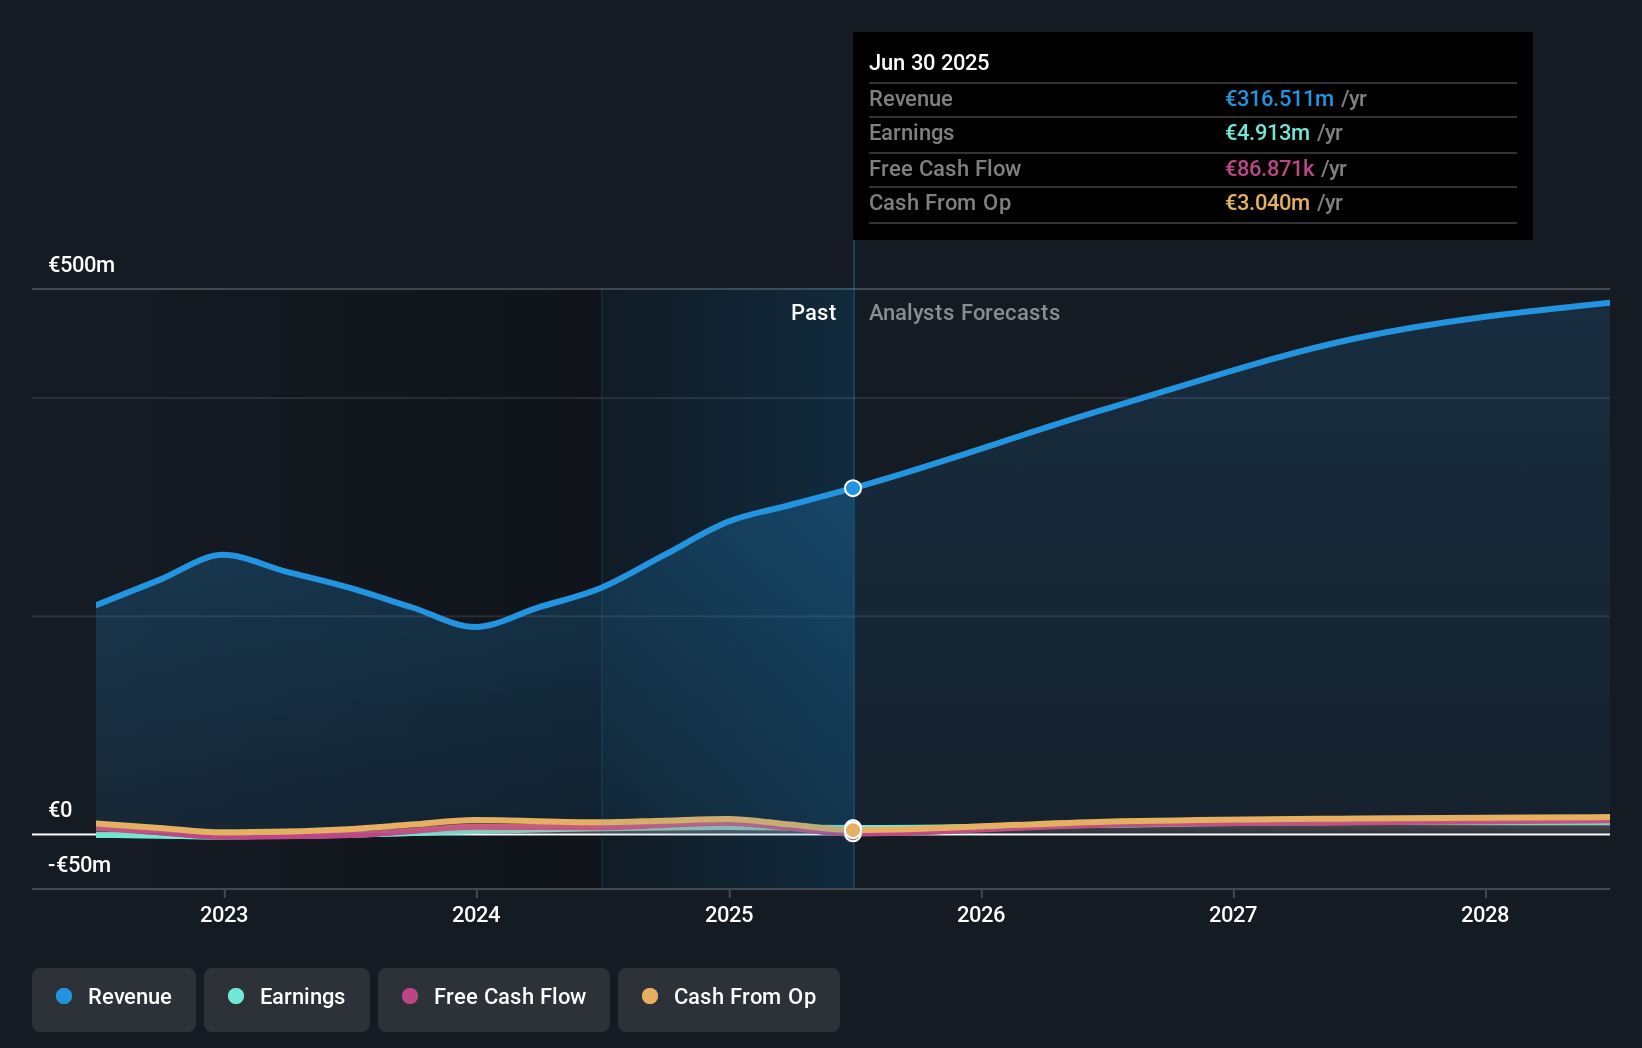Click the 2027 x-axis label
Viewport: 1642px width, 1048px height.
click(x=1233, y=914)
